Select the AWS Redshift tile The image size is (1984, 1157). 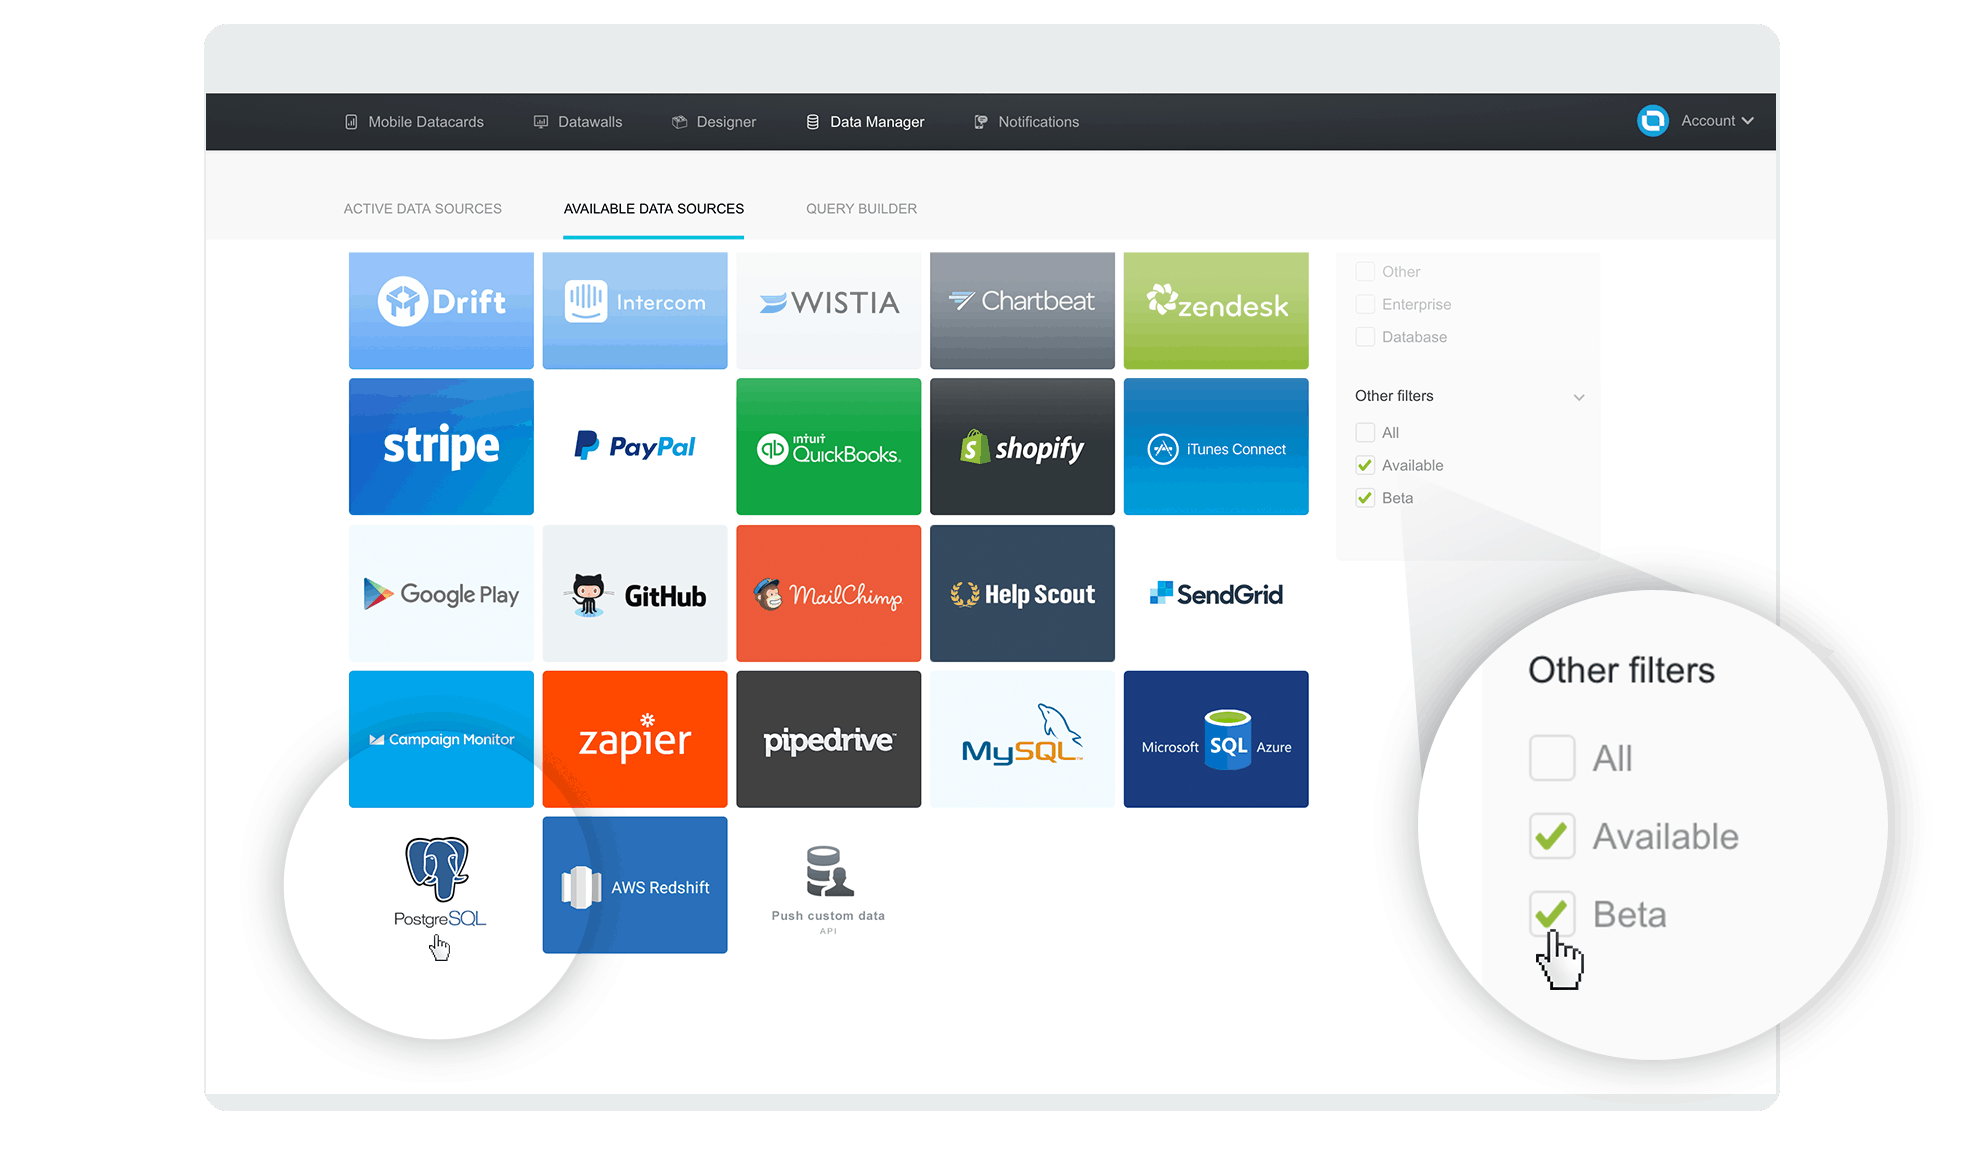coord(635,885)
